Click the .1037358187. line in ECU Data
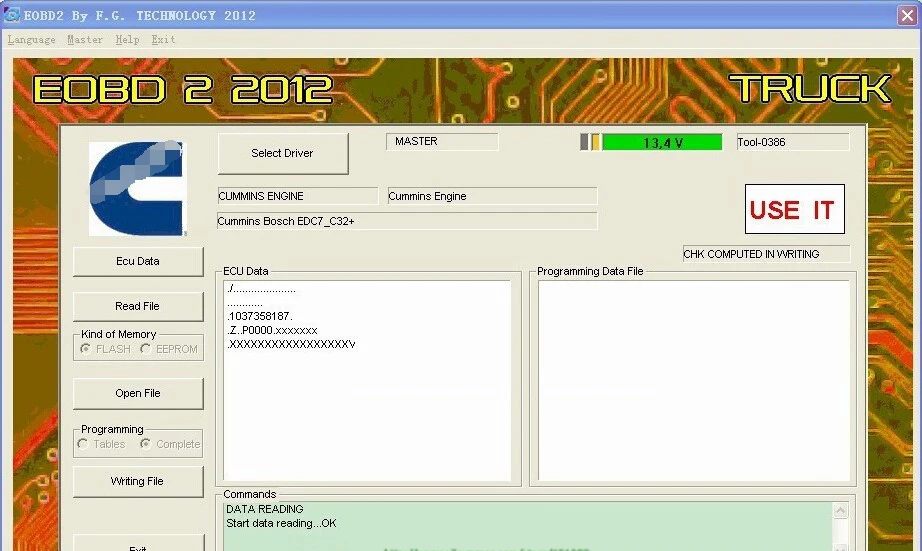This screenshot has height=551, width=922. click(x=260, y=316)
